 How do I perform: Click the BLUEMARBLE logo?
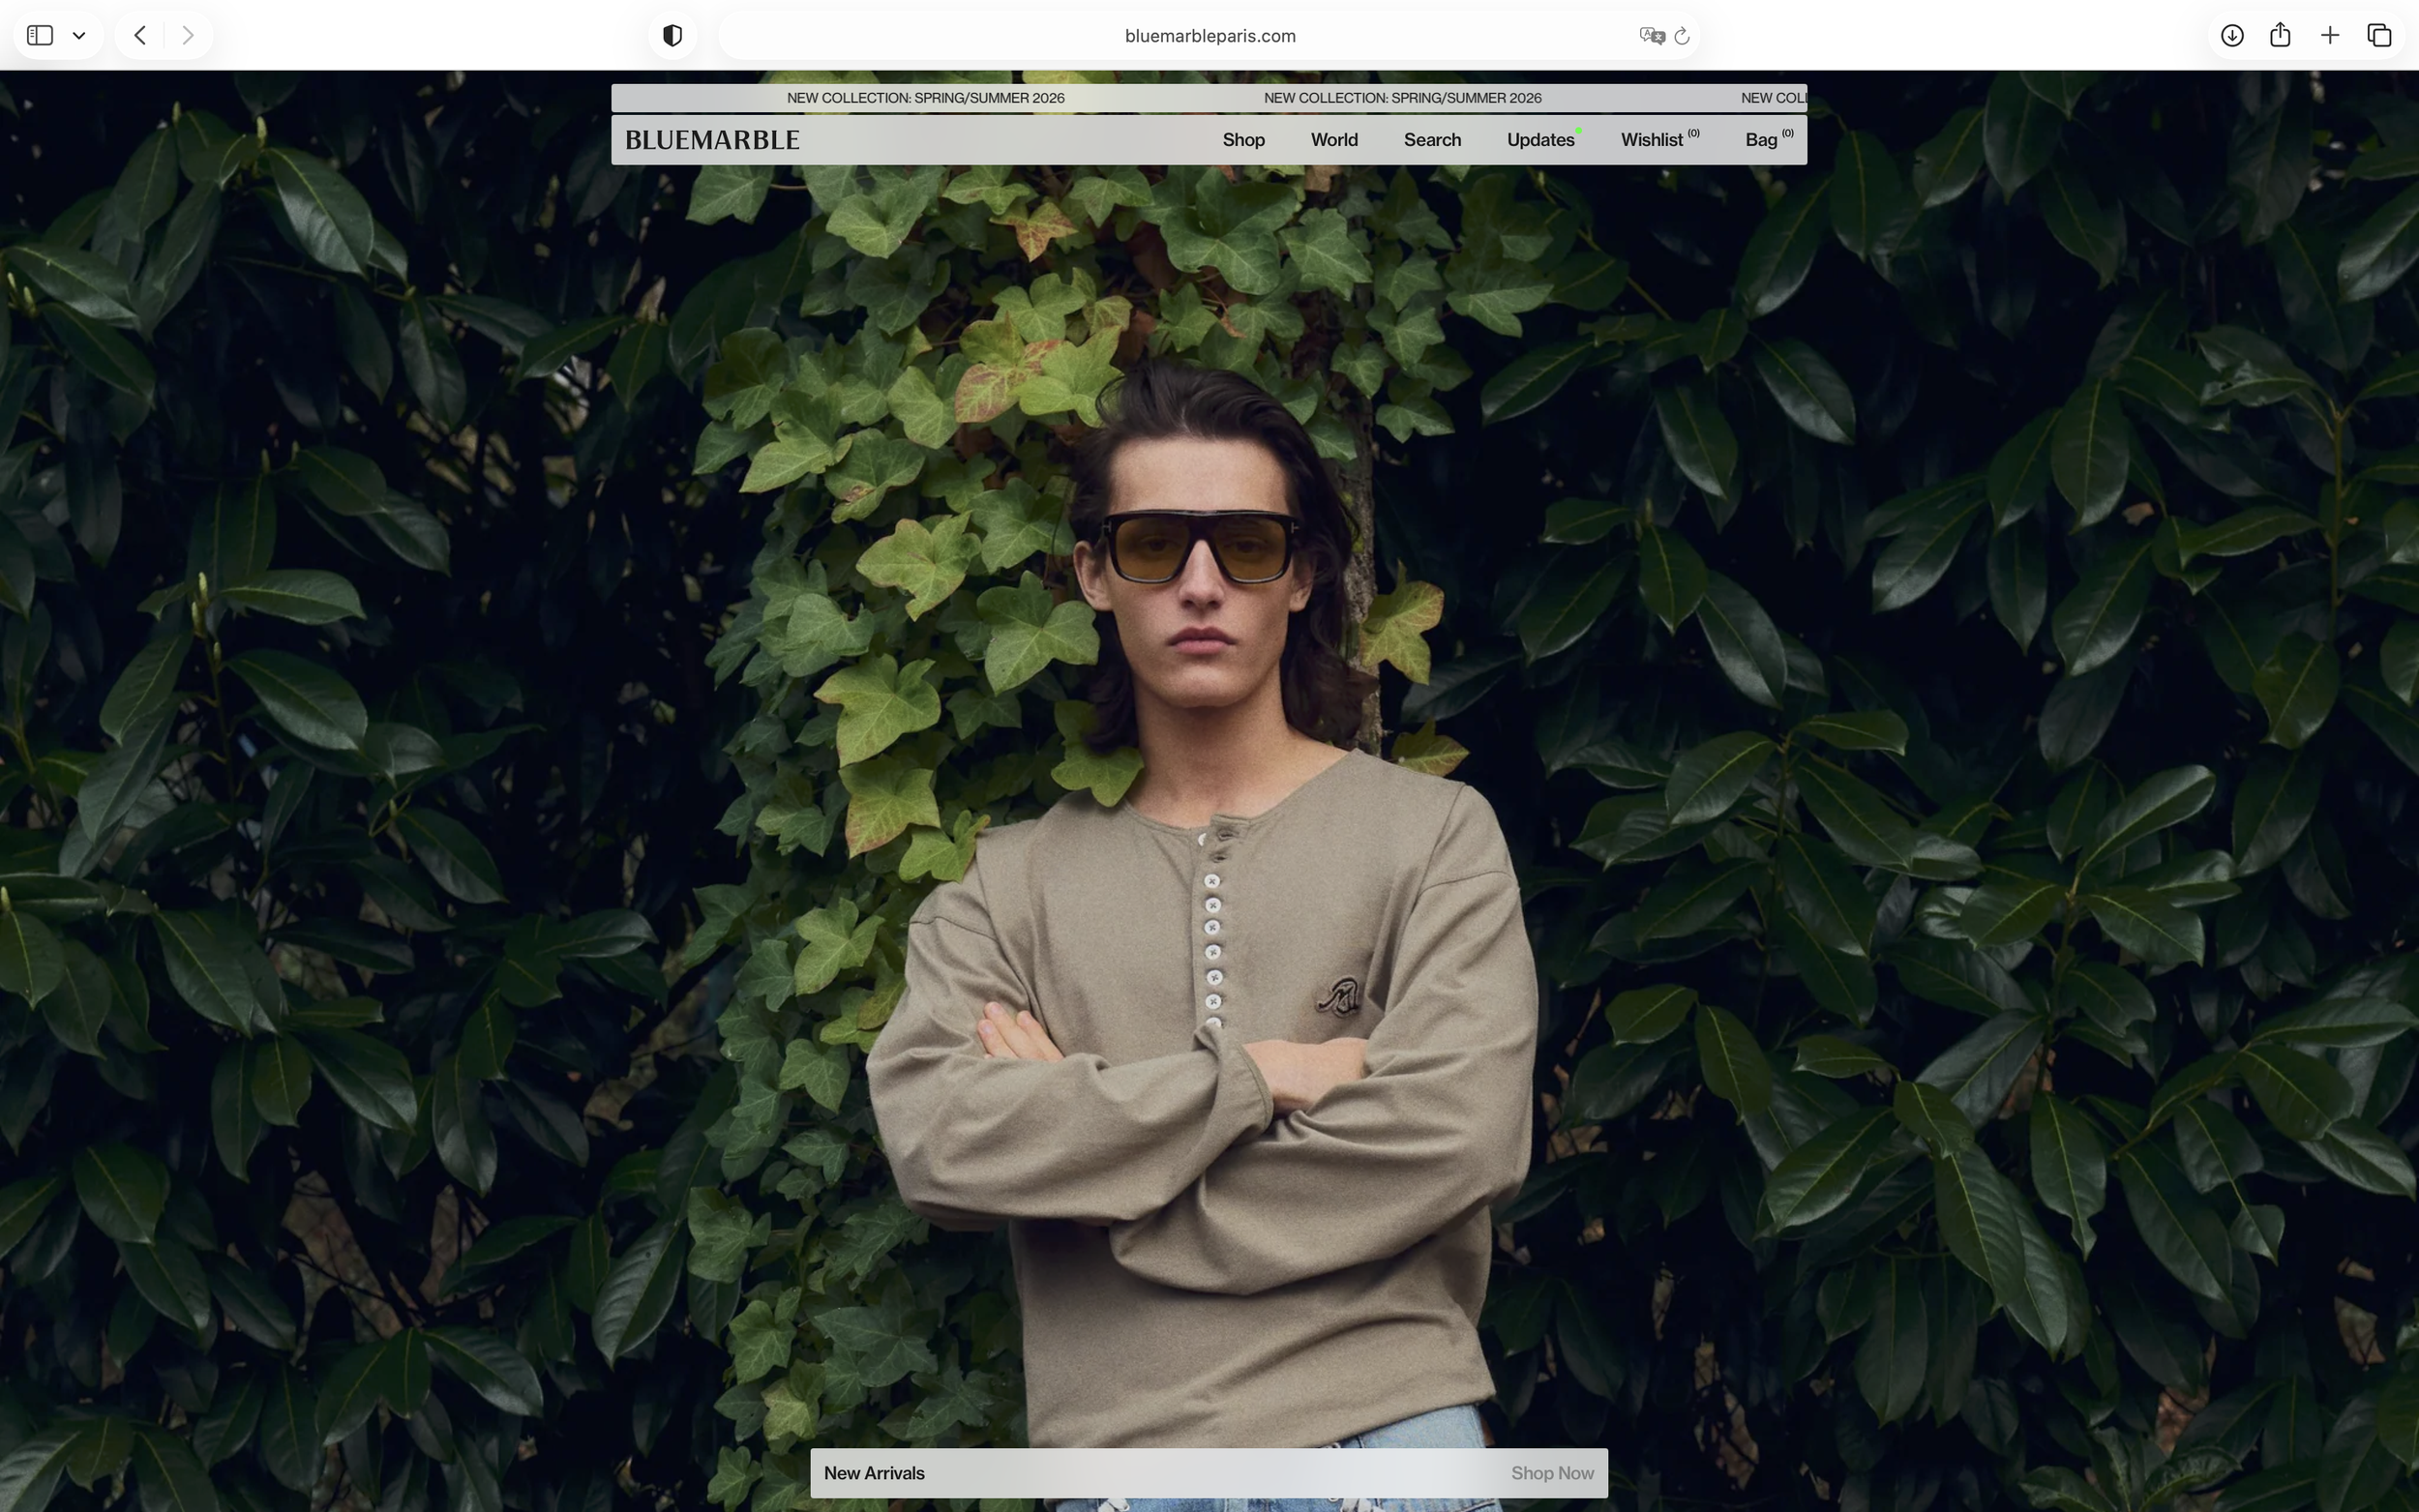click(x=712, y=140)
